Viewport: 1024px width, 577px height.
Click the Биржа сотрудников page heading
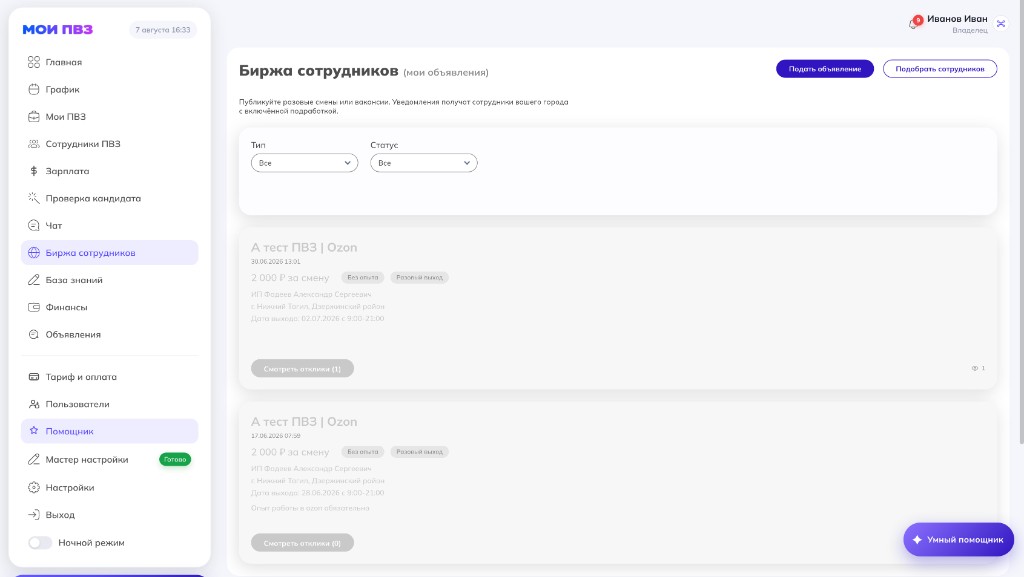319,70
